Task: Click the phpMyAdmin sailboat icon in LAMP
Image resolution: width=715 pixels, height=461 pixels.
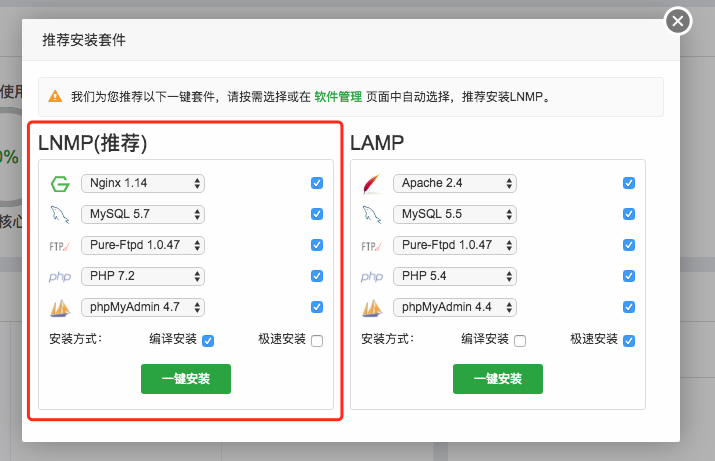Action: [372, 308]
